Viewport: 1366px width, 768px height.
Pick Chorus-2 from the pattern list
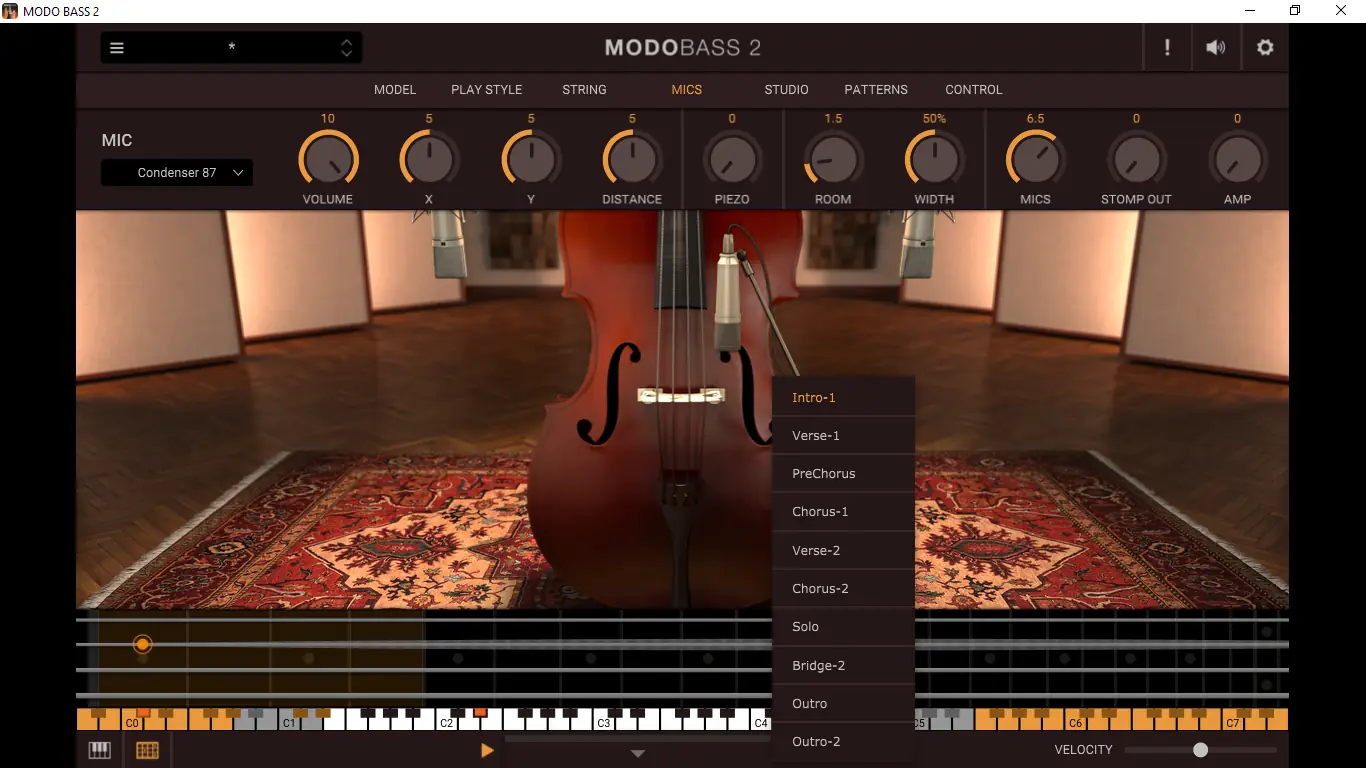[844, 589]
